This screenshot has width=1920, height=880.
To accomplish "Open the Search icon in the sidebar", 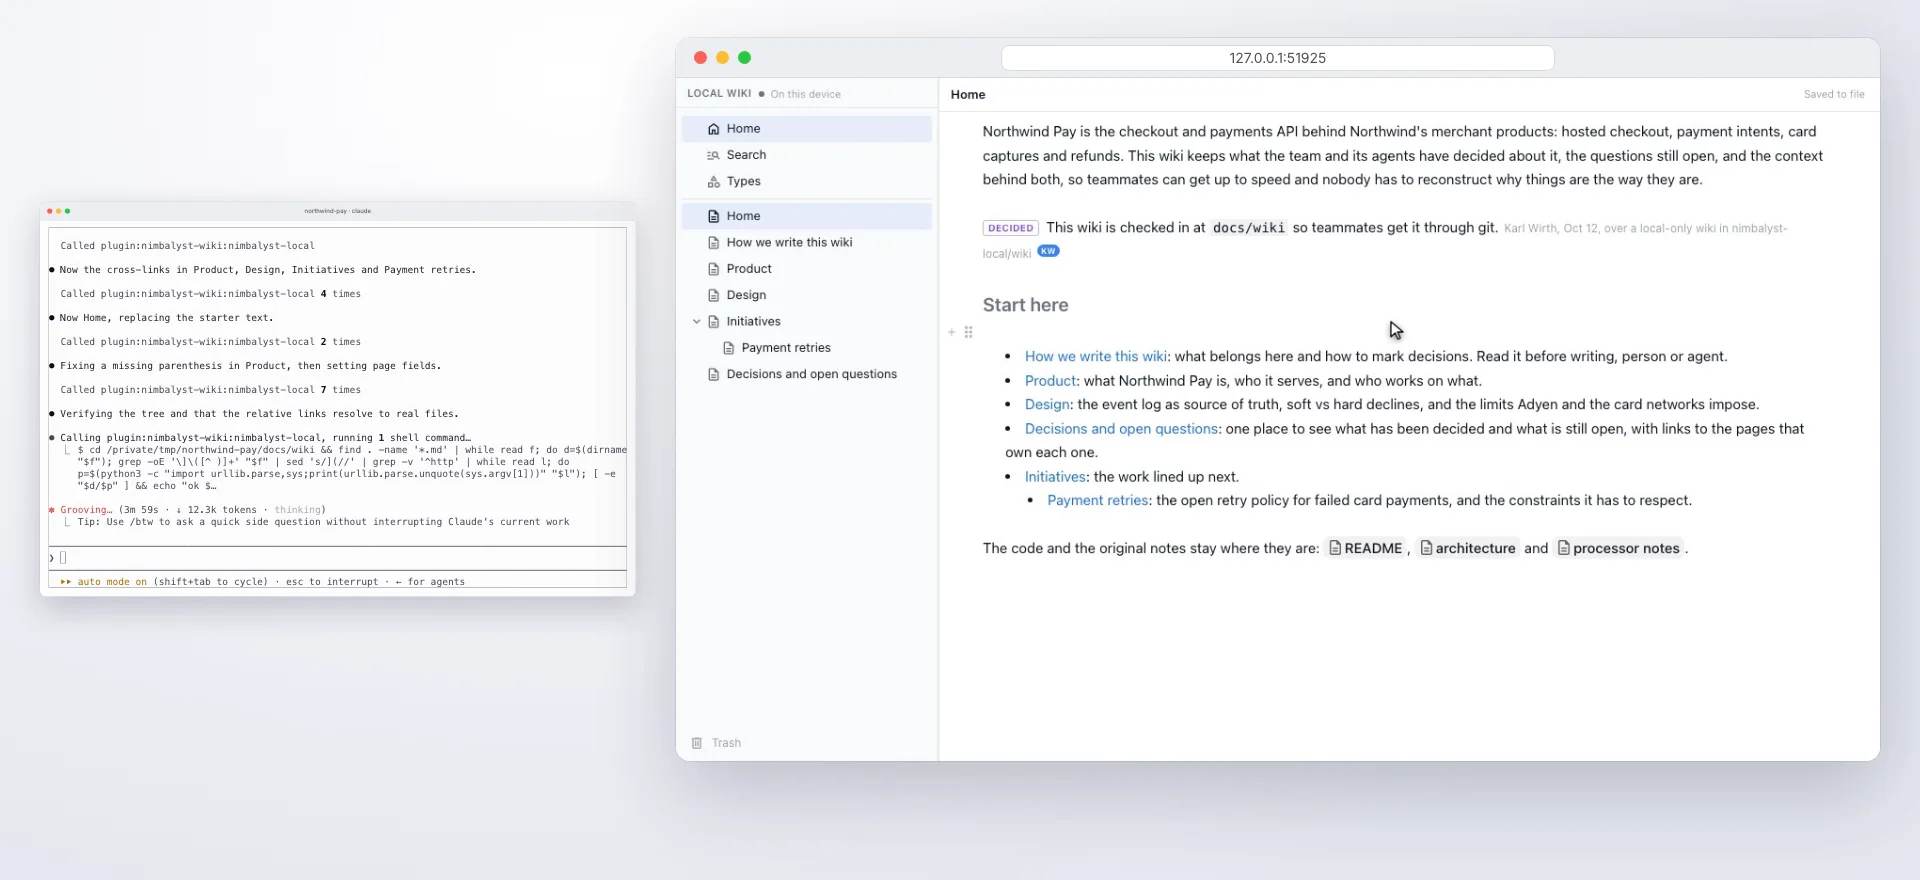I will tap(713, 155).
